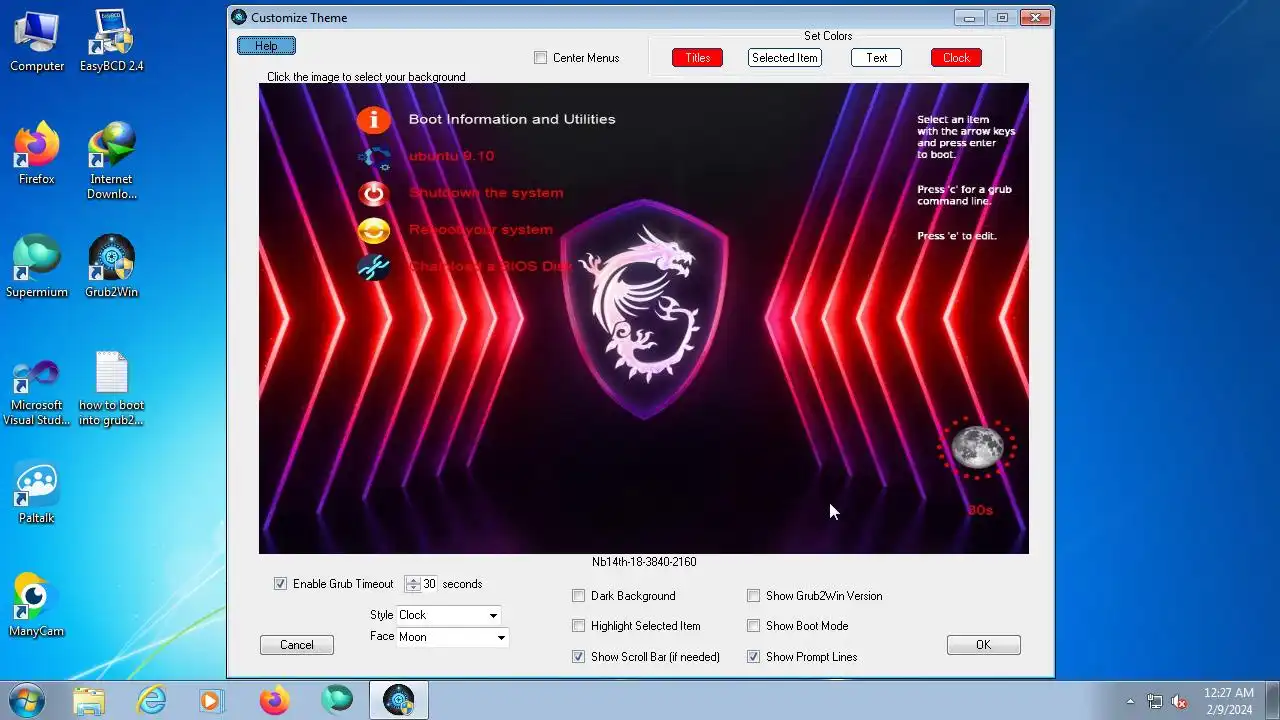Viewport: 1280px width, 720px height.
Task: Click the muted volume tray icon
Action: (1179, 701)
